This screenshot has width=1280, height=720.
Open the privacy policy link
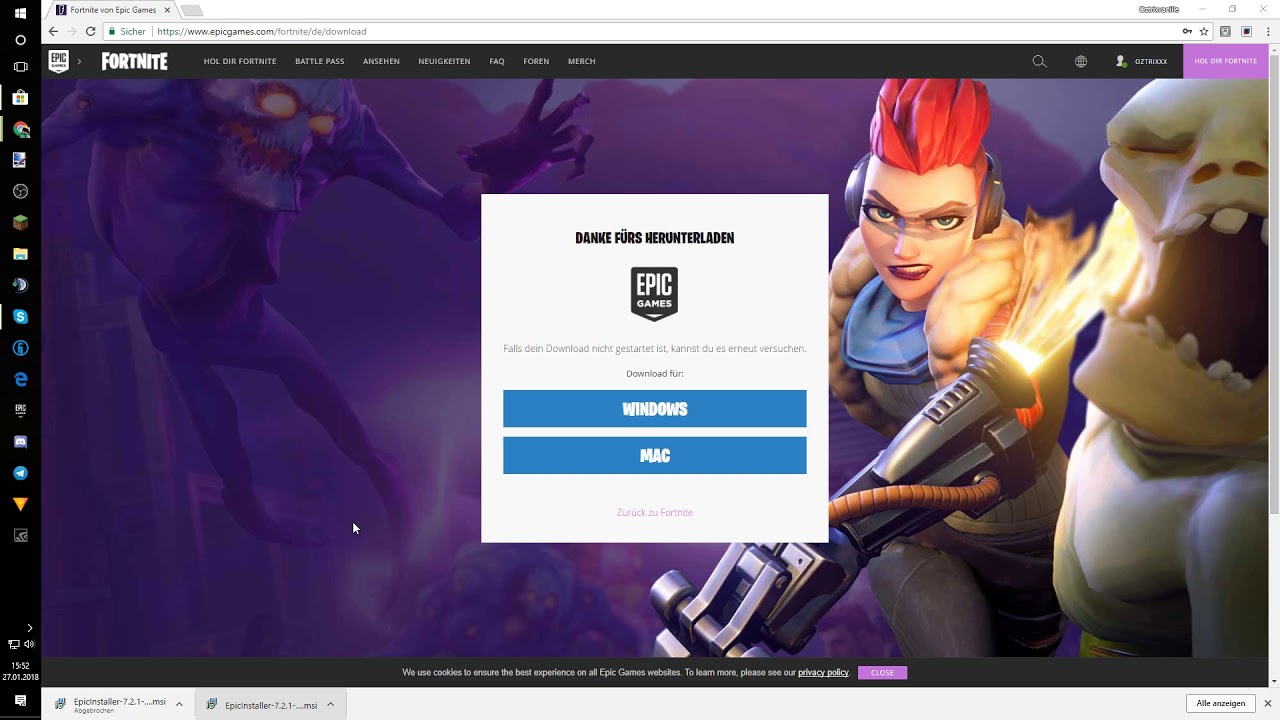pyautogui.click(x=823, y=673)
